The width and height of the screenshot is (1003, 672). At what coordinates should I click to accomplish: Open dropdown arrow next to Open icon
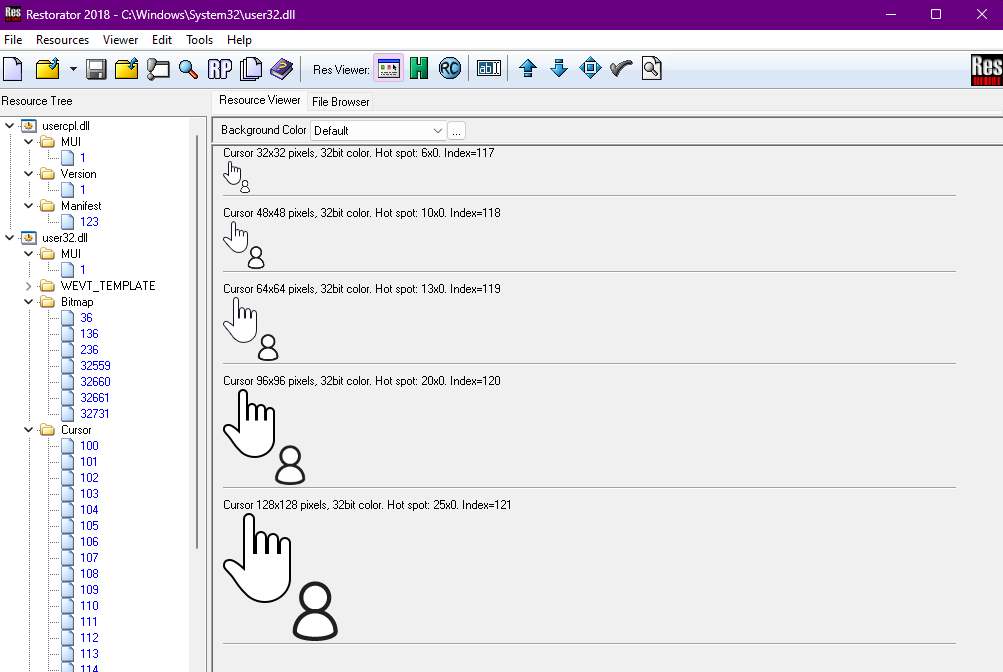point(73,68)
